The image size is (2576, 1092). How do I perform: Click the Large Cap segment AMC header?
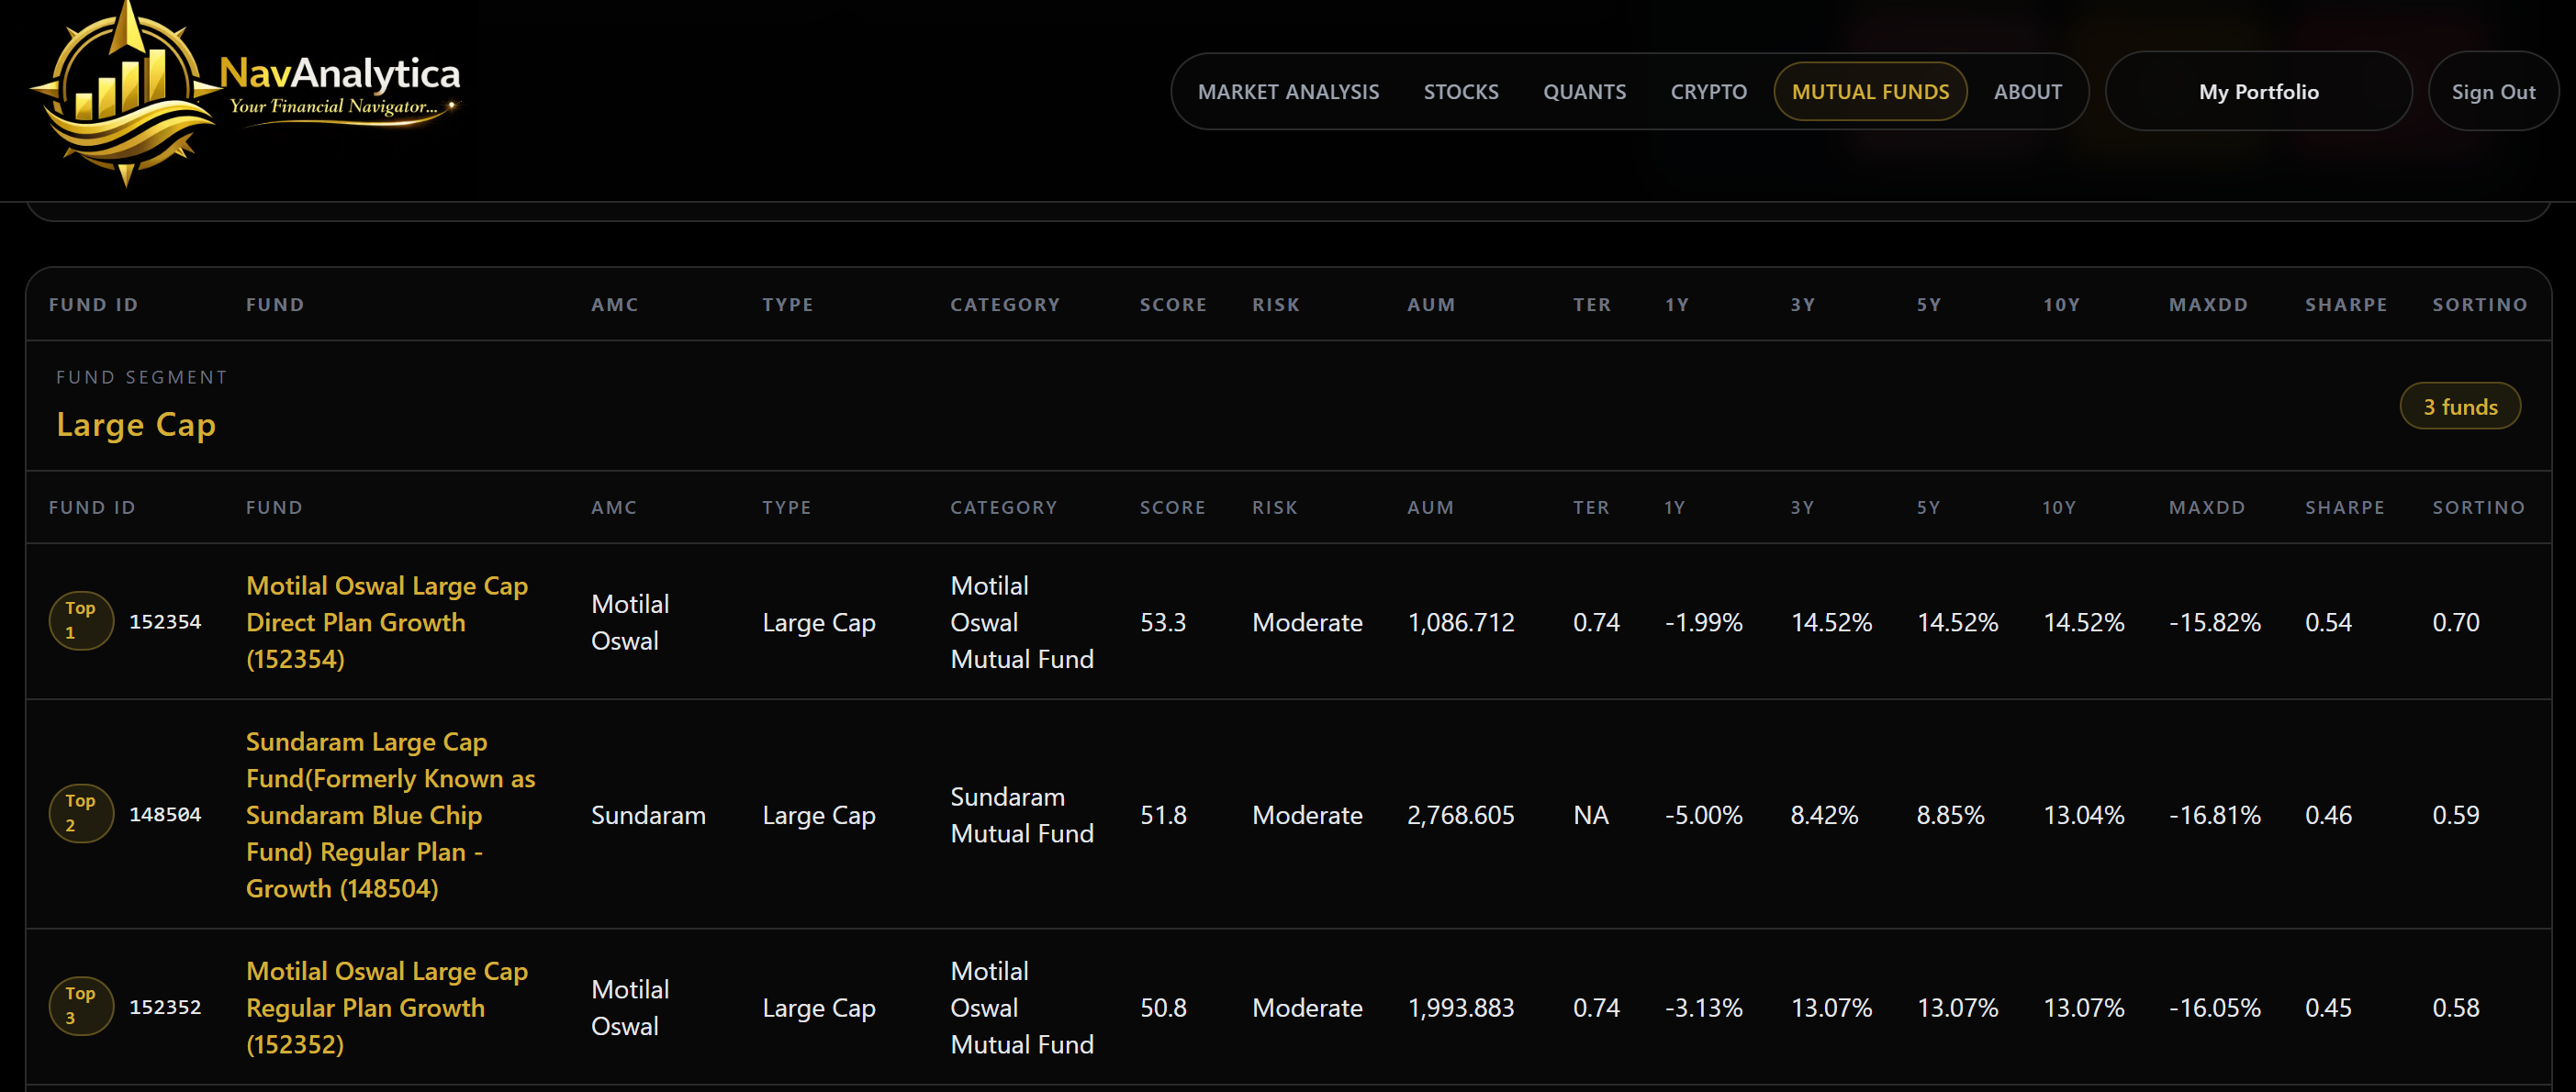coord(614,508)
